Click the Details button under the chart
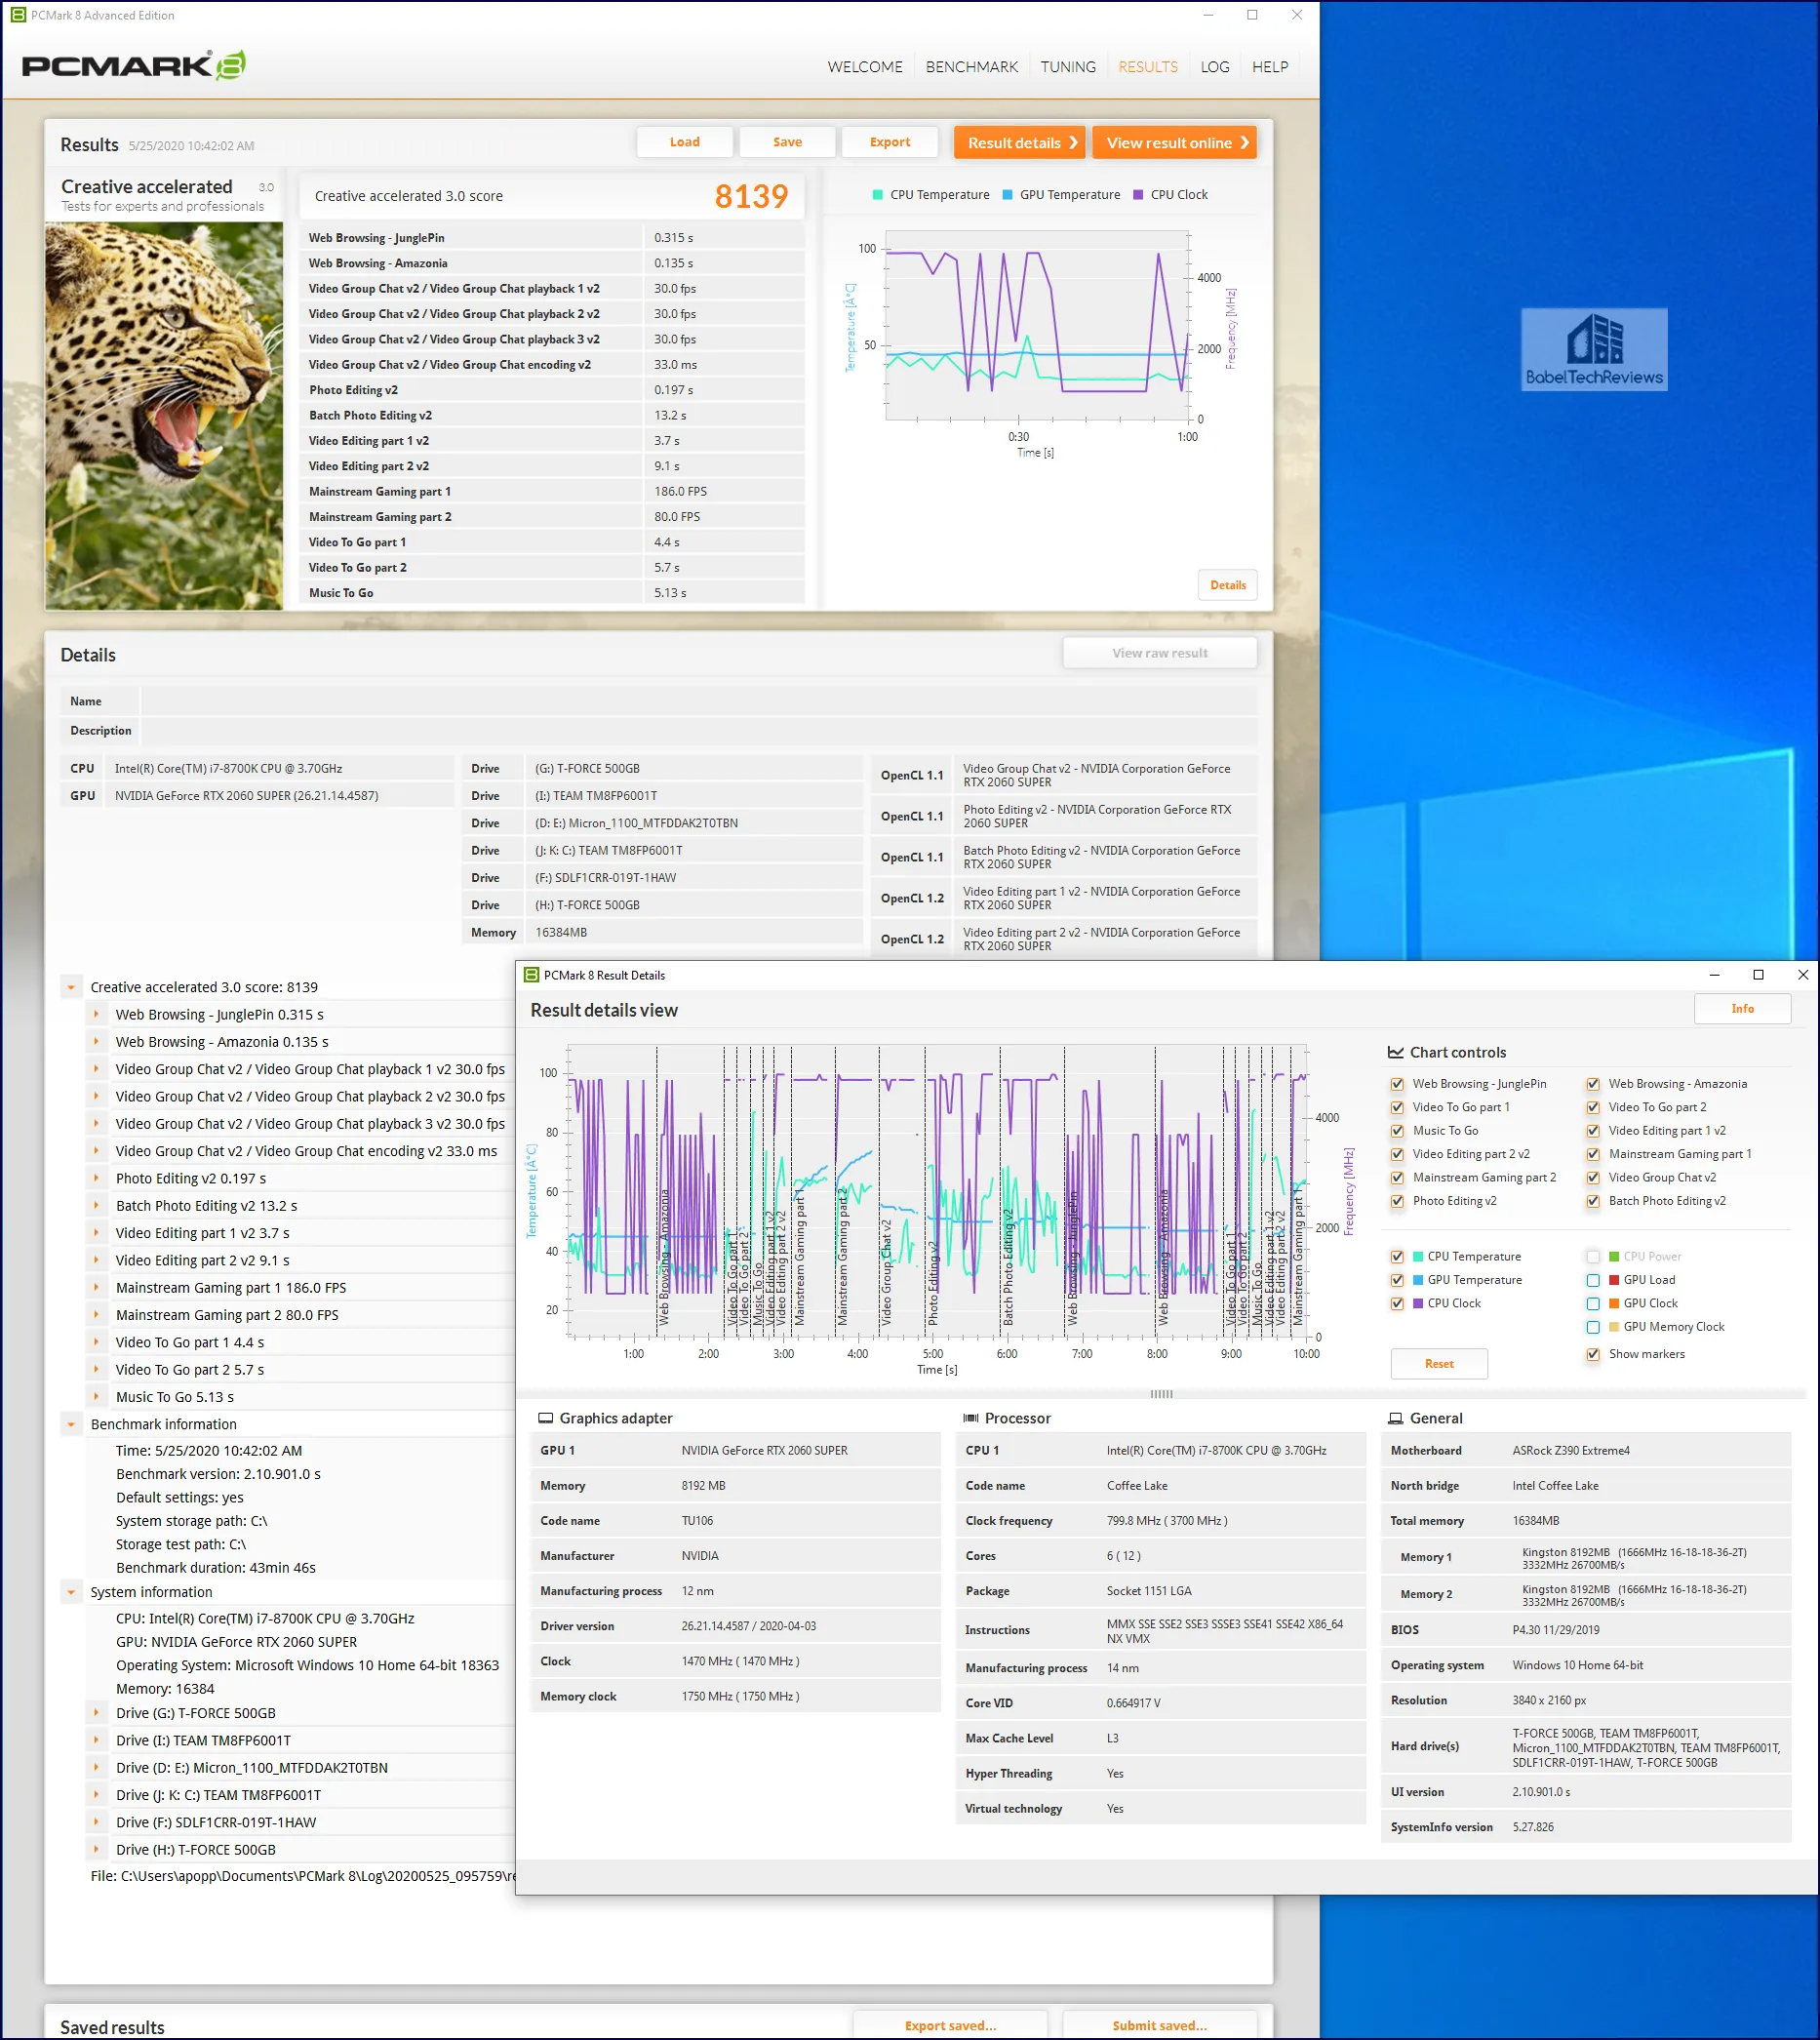Screen dimensions: 1820x2040 pyautogui.click(x=1228, y=585)
